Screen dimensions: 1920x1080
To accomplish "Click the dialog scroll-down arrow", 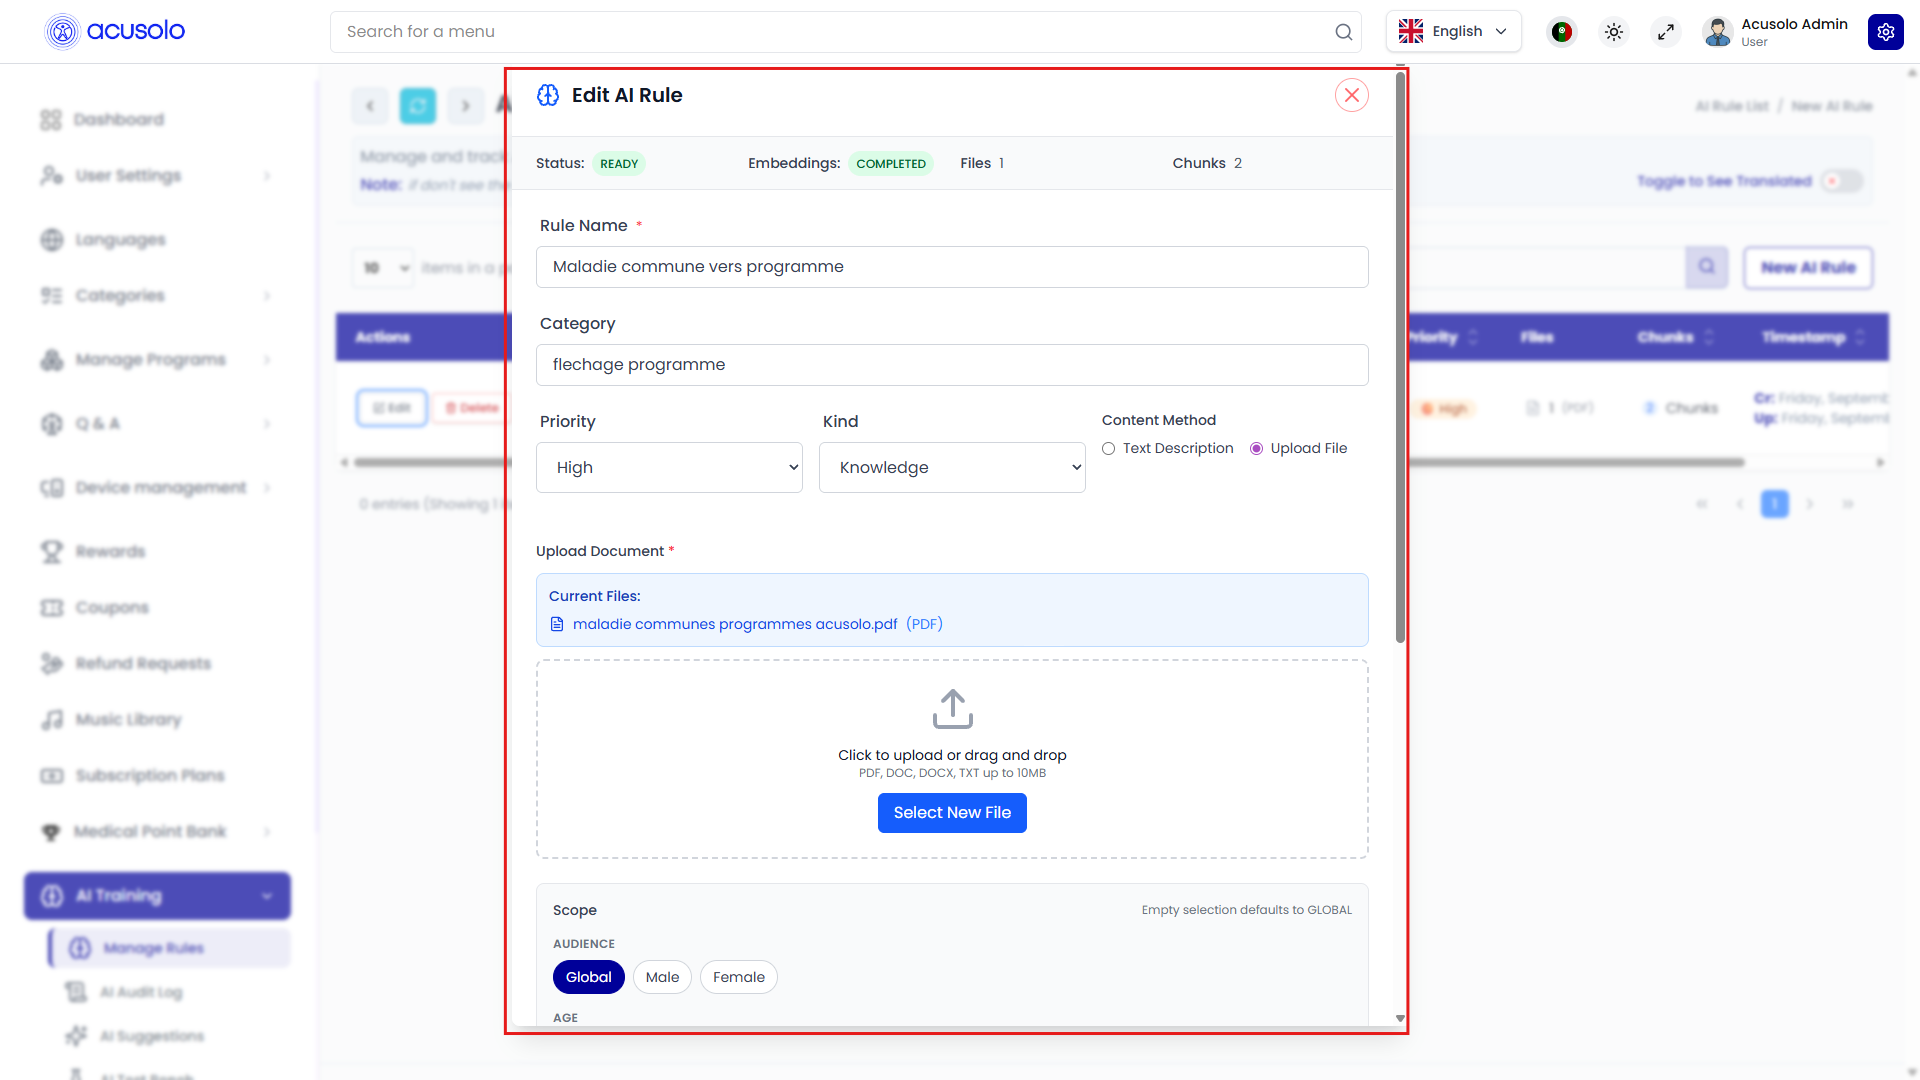I will click(x=1400, y=1018).
